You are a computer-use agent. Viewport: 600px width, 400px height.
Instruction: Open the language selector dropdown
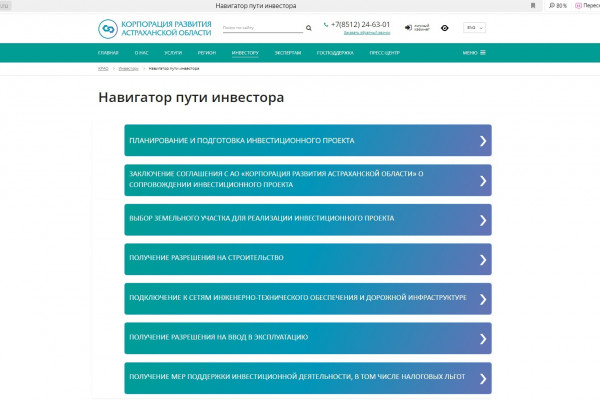pyautogui.click(x=474, y=28)
